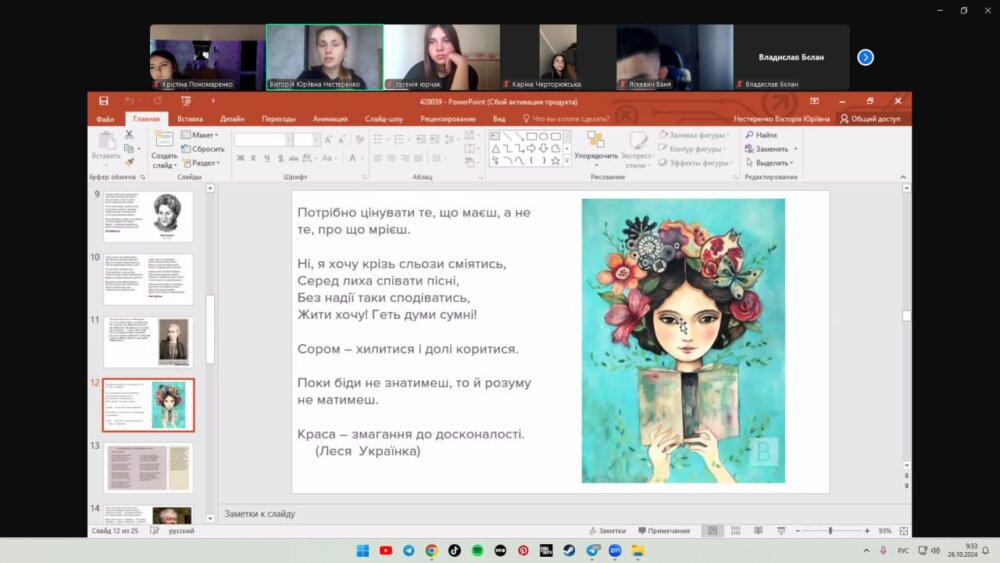Choose the right arrow shape
1000x563 pixels.
coord(531,149)
